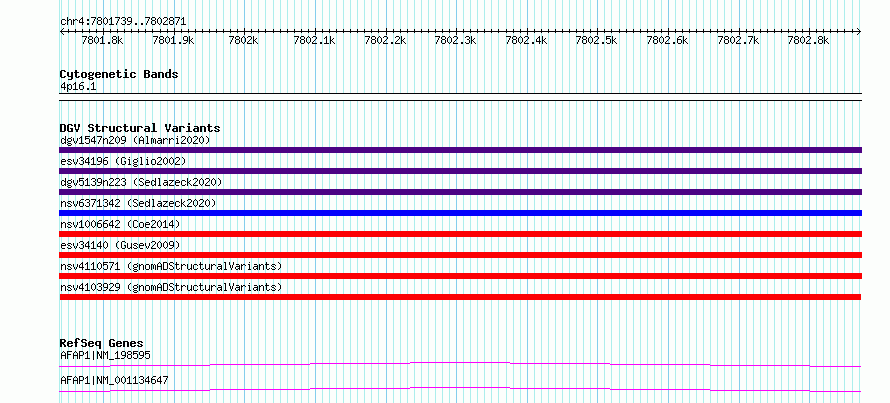Open the DGV Structural Variants track heading
This screenshot has width=890, height=403.
pos(140,128)
